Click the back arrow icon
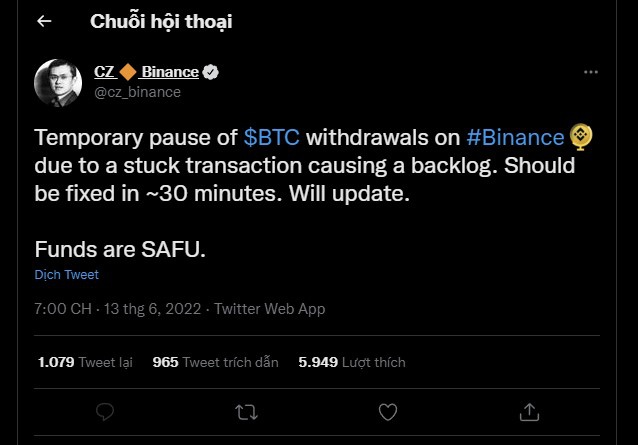 44,21
